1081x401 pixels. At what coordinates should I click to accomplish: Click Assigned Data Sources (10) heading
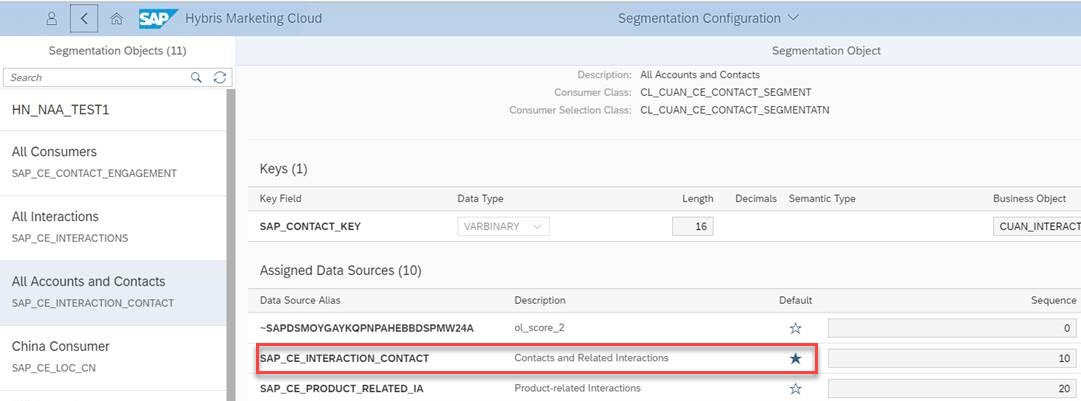pos(341,271)
